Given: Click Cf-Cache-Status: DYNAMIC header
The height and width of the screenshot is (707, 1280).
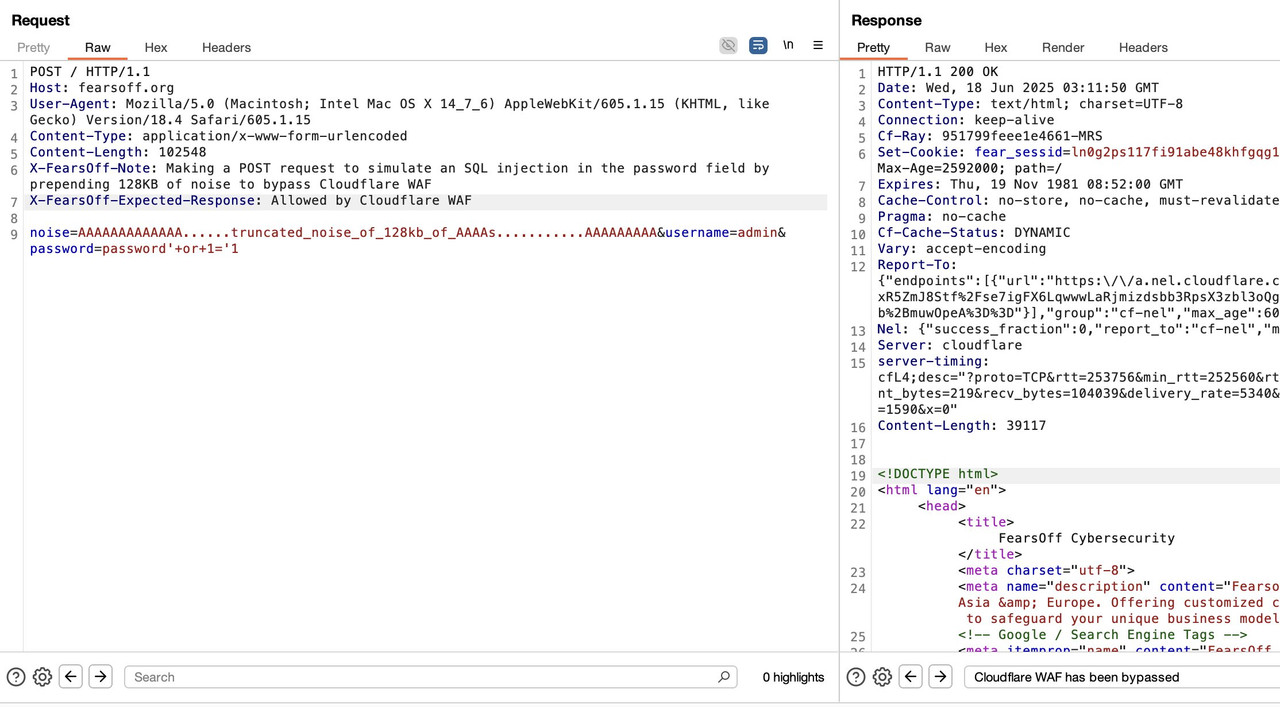Looking at the screenshot, I should (x=974, y=232).
